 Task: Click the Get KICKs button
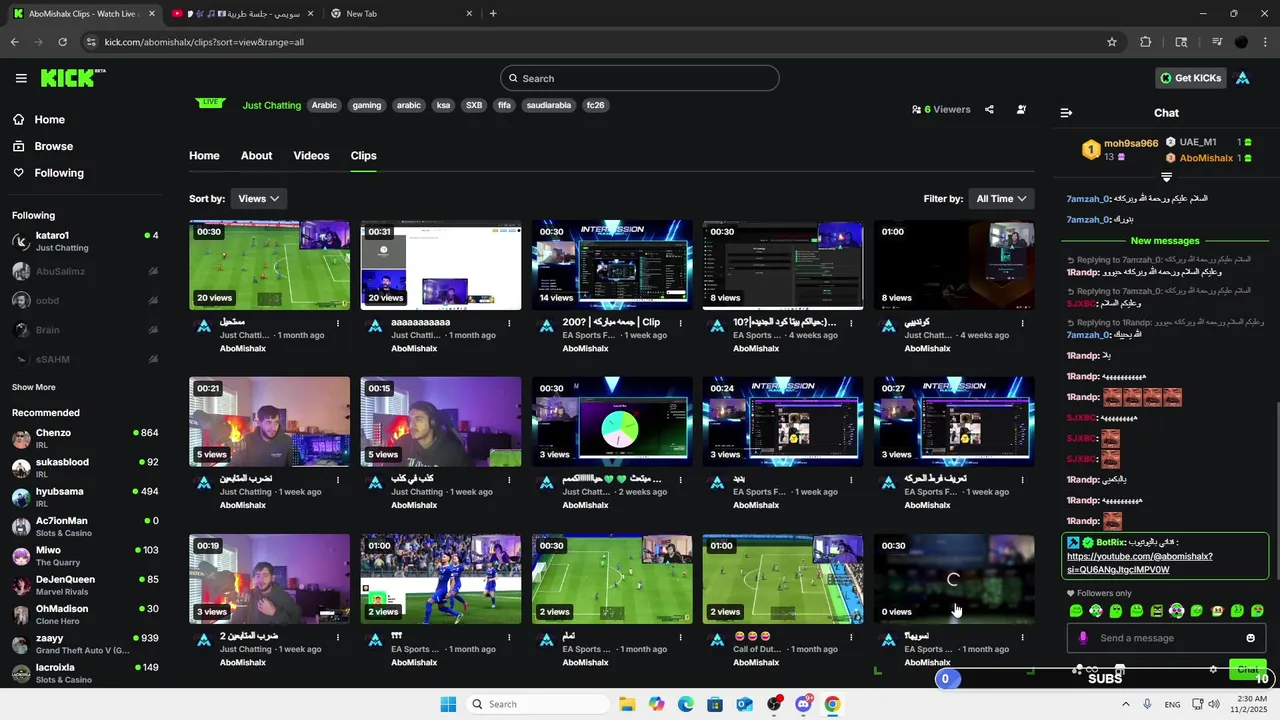(1190, 78)
